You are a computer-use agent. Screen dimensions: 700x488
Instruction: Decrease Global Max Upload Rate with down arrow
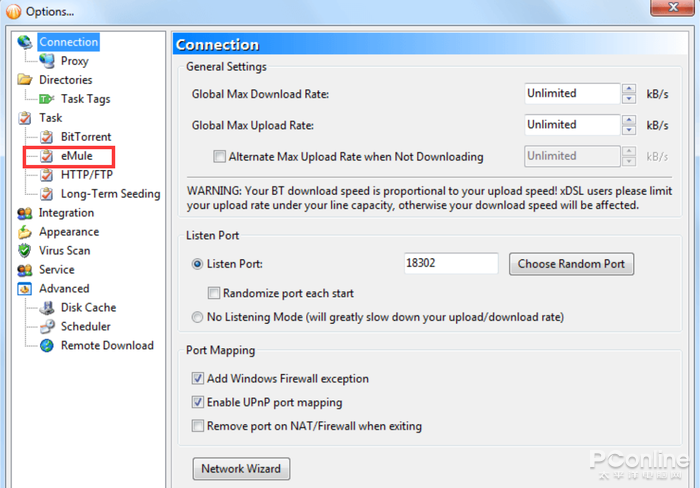pos(629,130)
